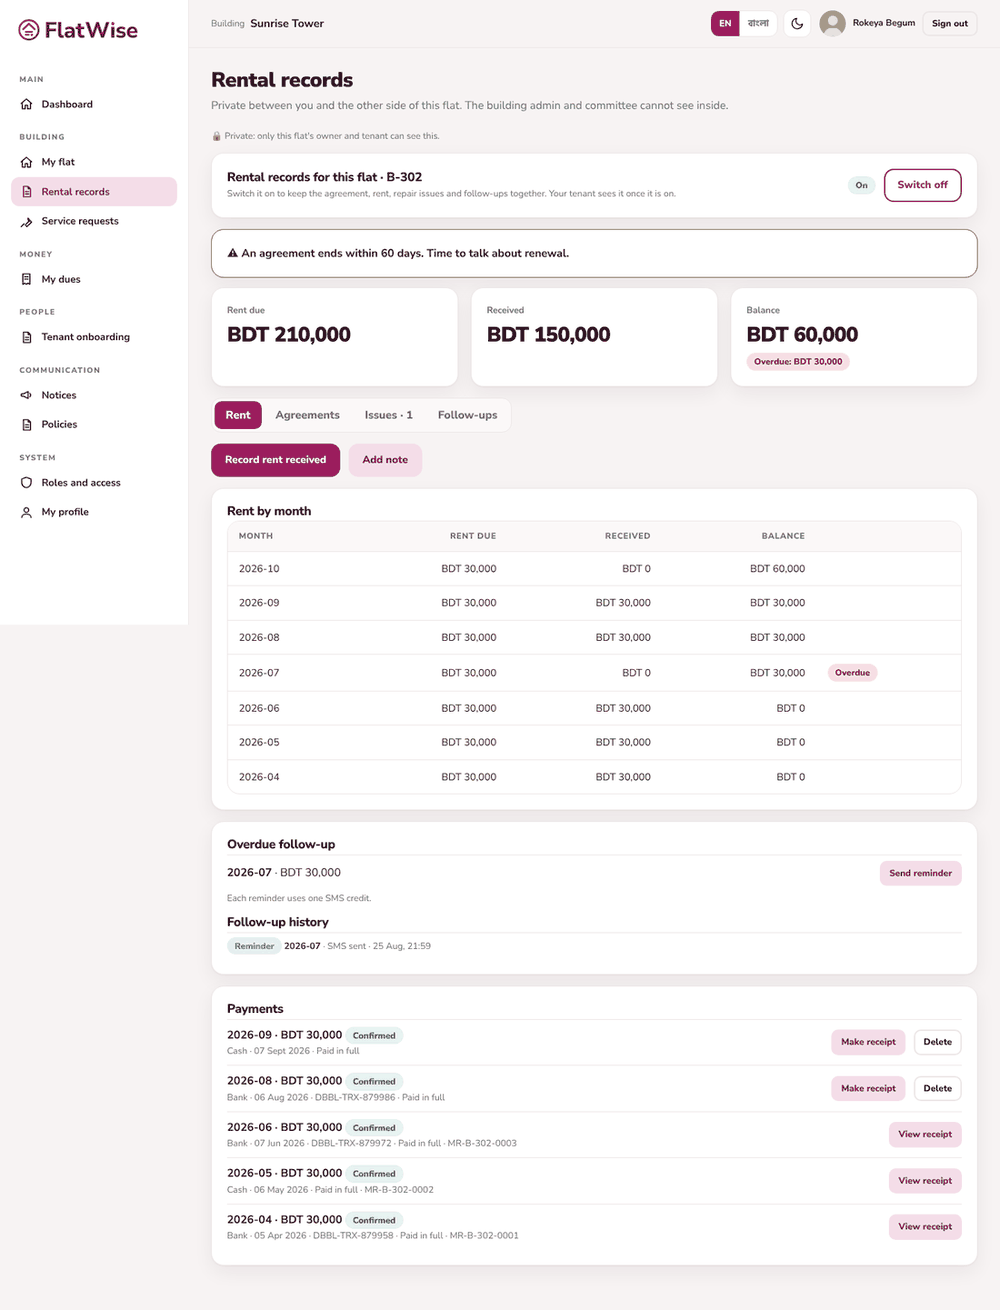
Task: Click the Roles and access shield icon
Action: tap(27, 483)
